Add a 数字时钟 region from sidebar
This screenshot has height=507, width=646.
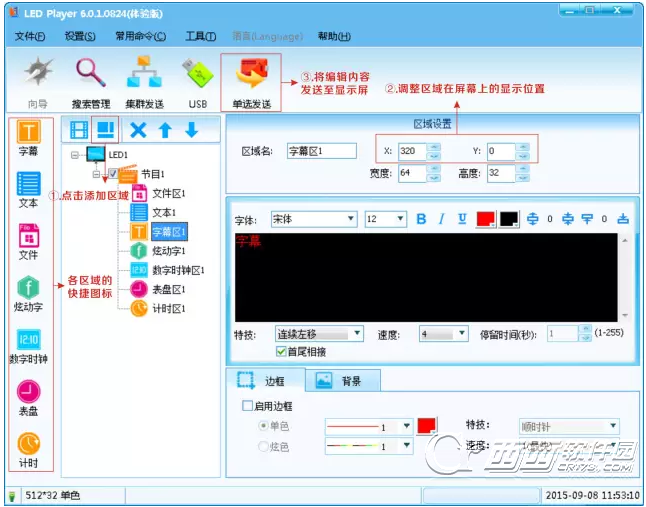coord(28,340)
